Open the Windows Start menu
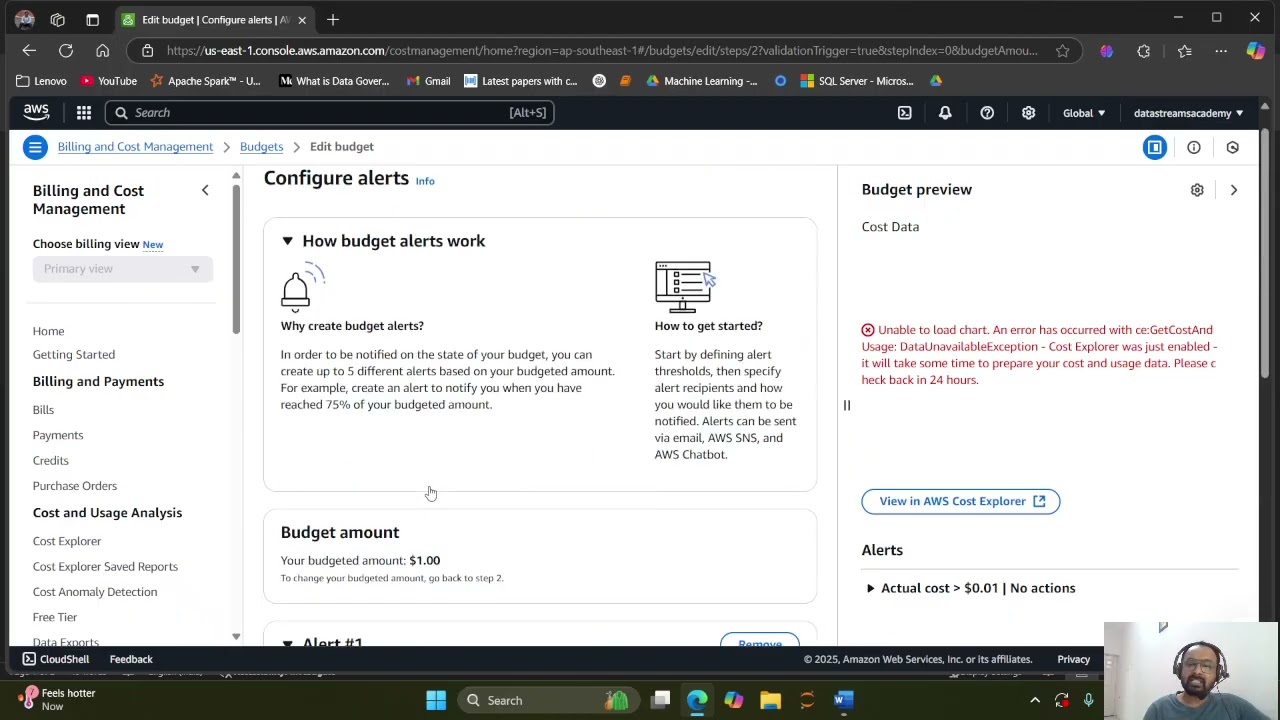The height and width of the screenshot is (720, 1280). click(436, 700)
